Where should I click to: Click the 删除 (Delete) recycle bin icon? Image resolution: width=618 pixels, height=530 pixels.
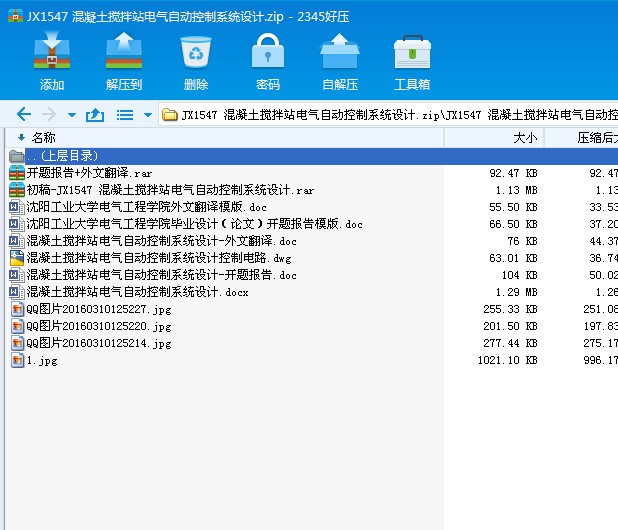pos(195,51)
